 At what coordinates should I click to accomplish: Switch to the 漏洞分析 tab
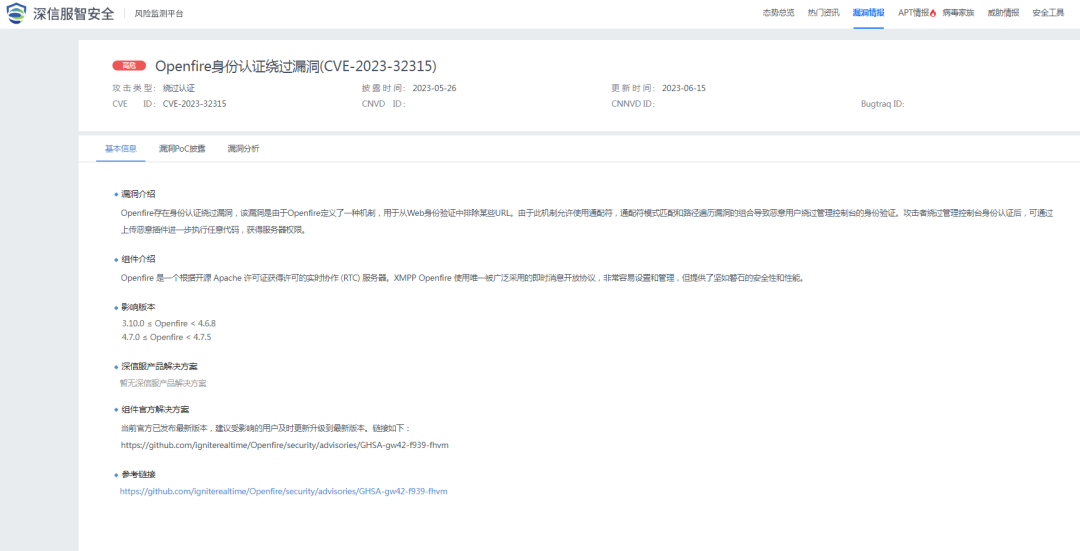click(244, 149)
